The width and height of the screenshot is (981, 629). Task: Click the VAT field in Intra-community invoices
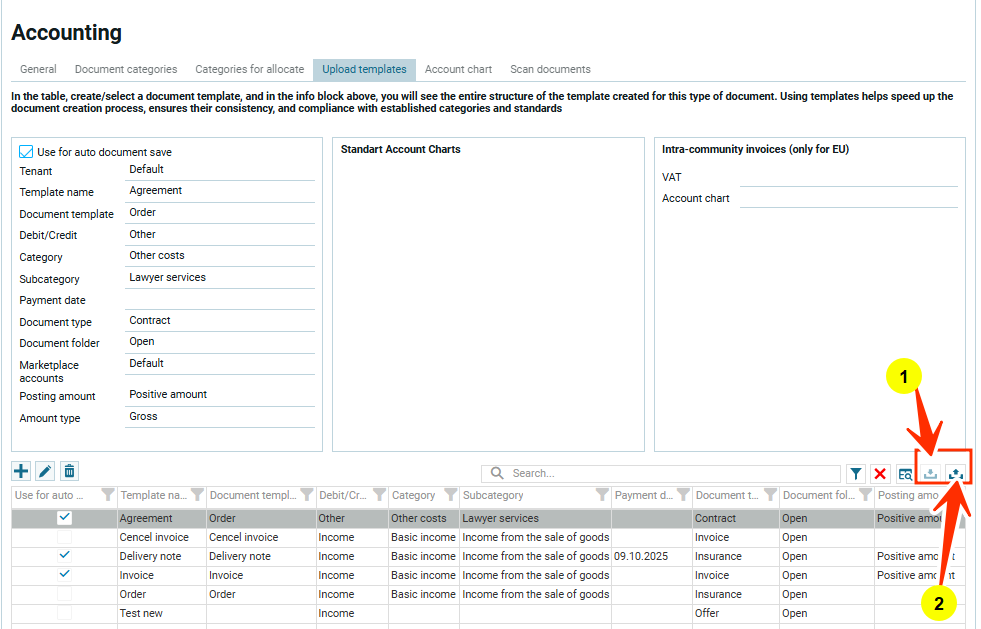click(x=848, y=177)
